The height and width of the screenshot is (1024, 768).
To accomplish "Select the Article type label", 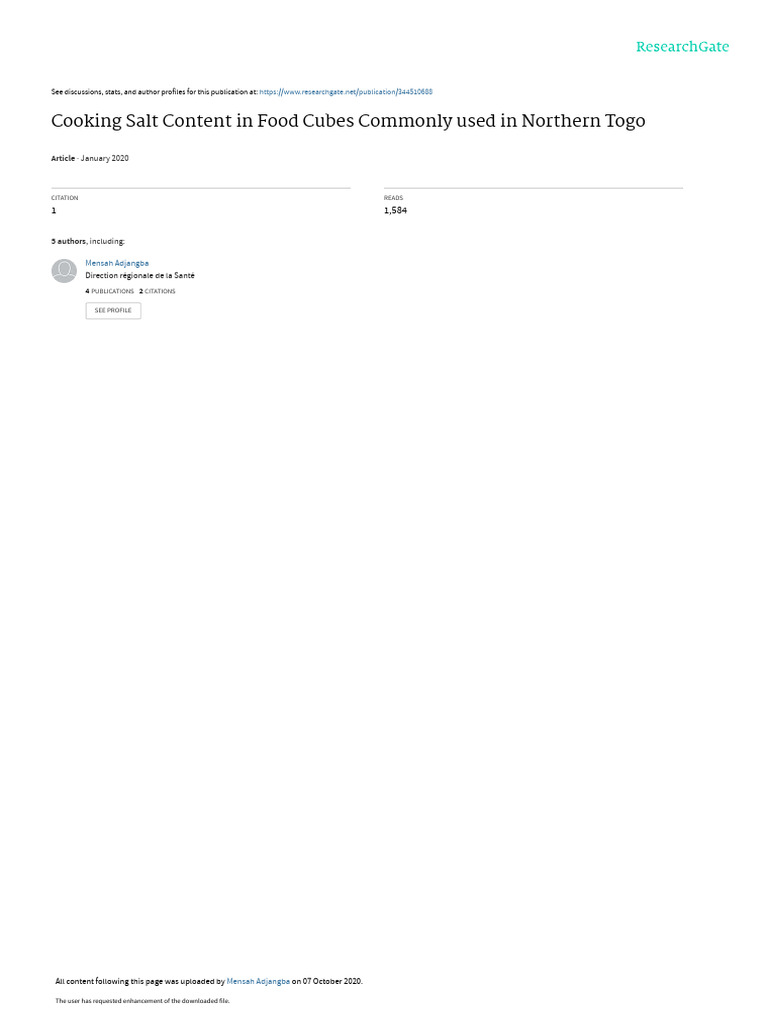I will 63,158.
